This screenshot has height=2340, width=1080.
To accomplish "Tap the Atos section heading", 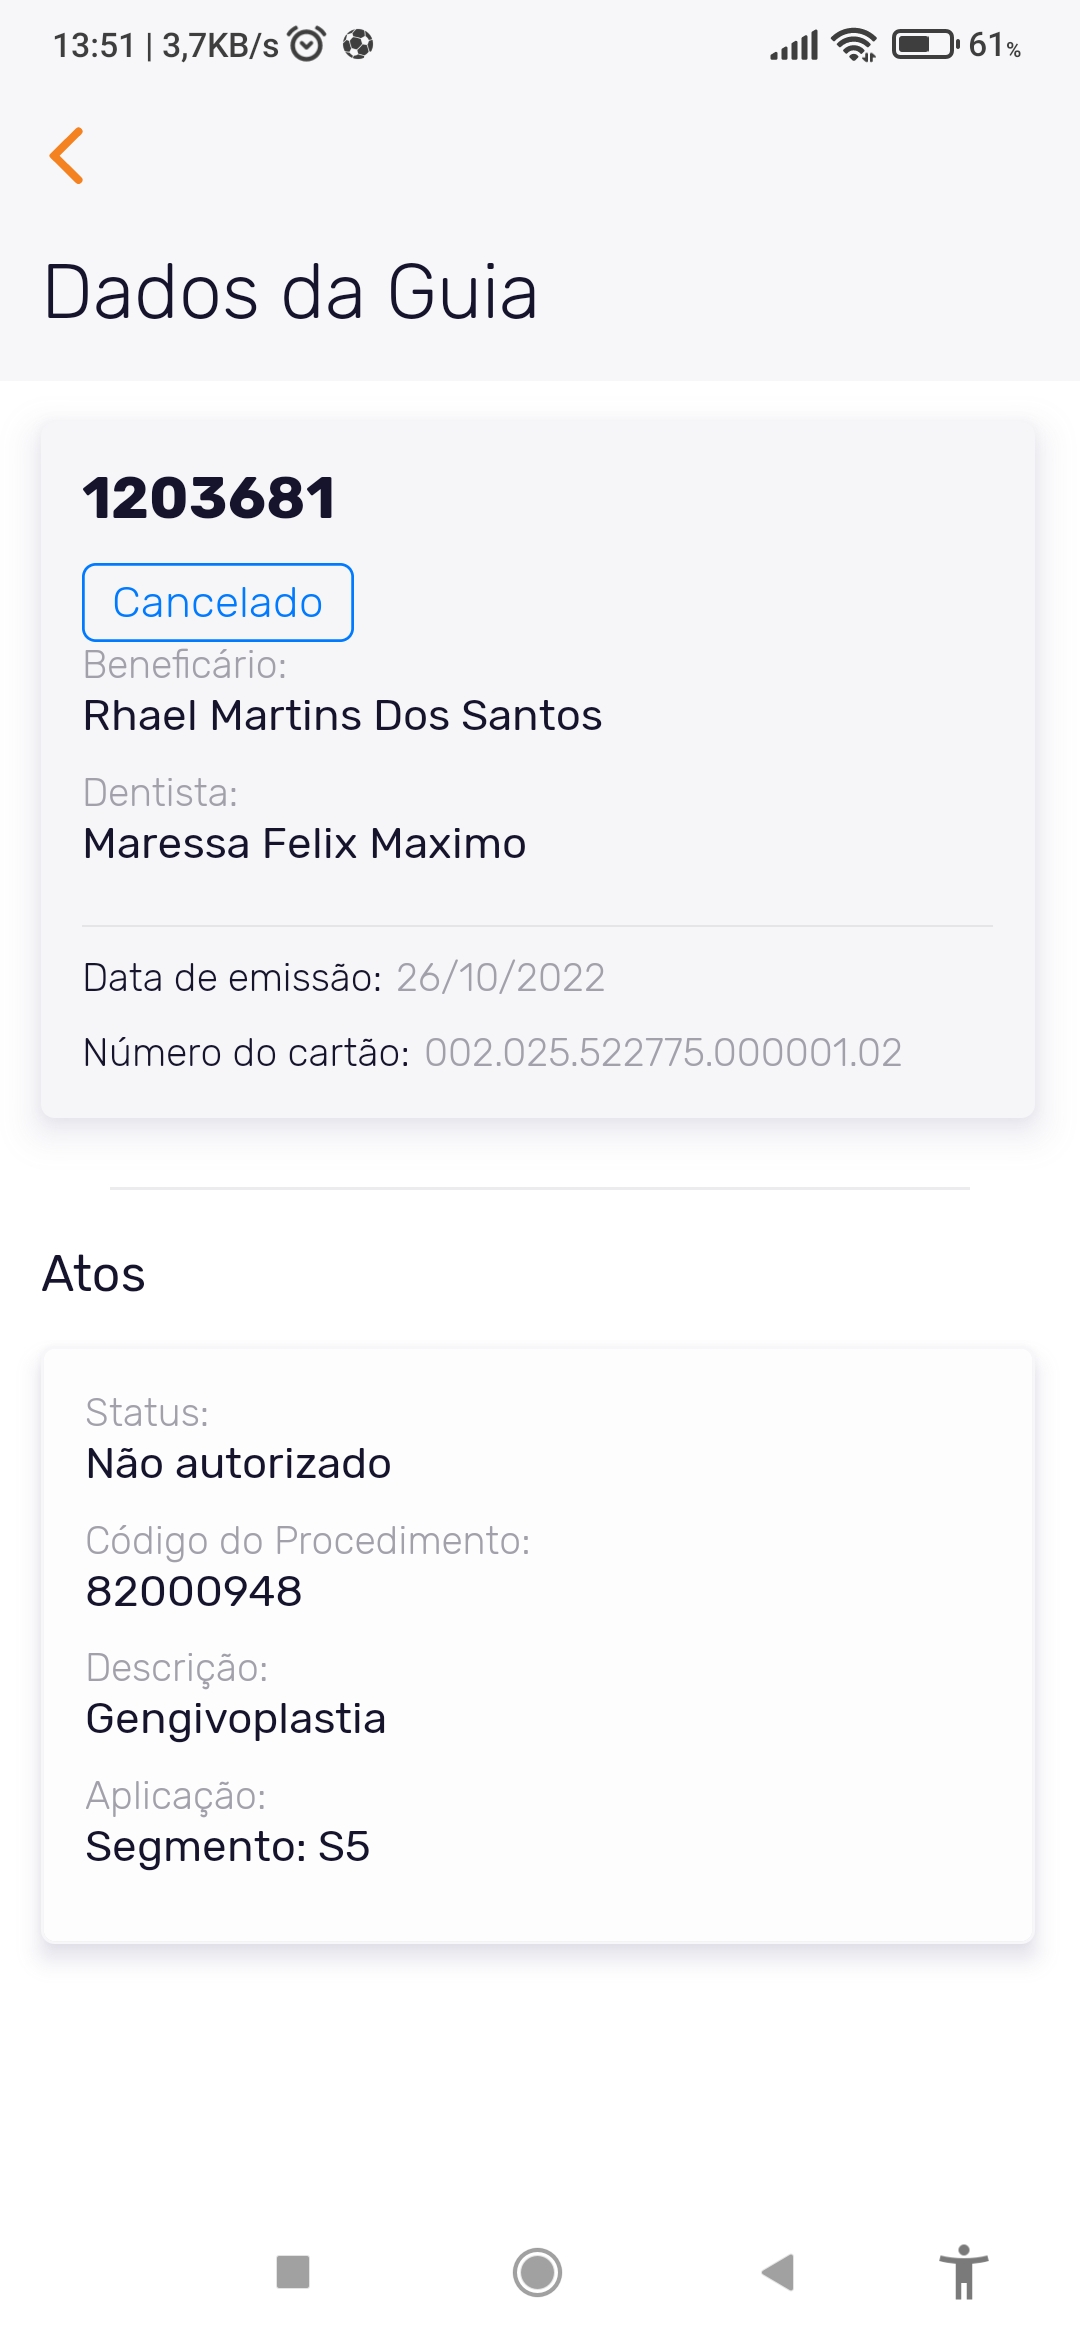I will (x=94, y=1274).
